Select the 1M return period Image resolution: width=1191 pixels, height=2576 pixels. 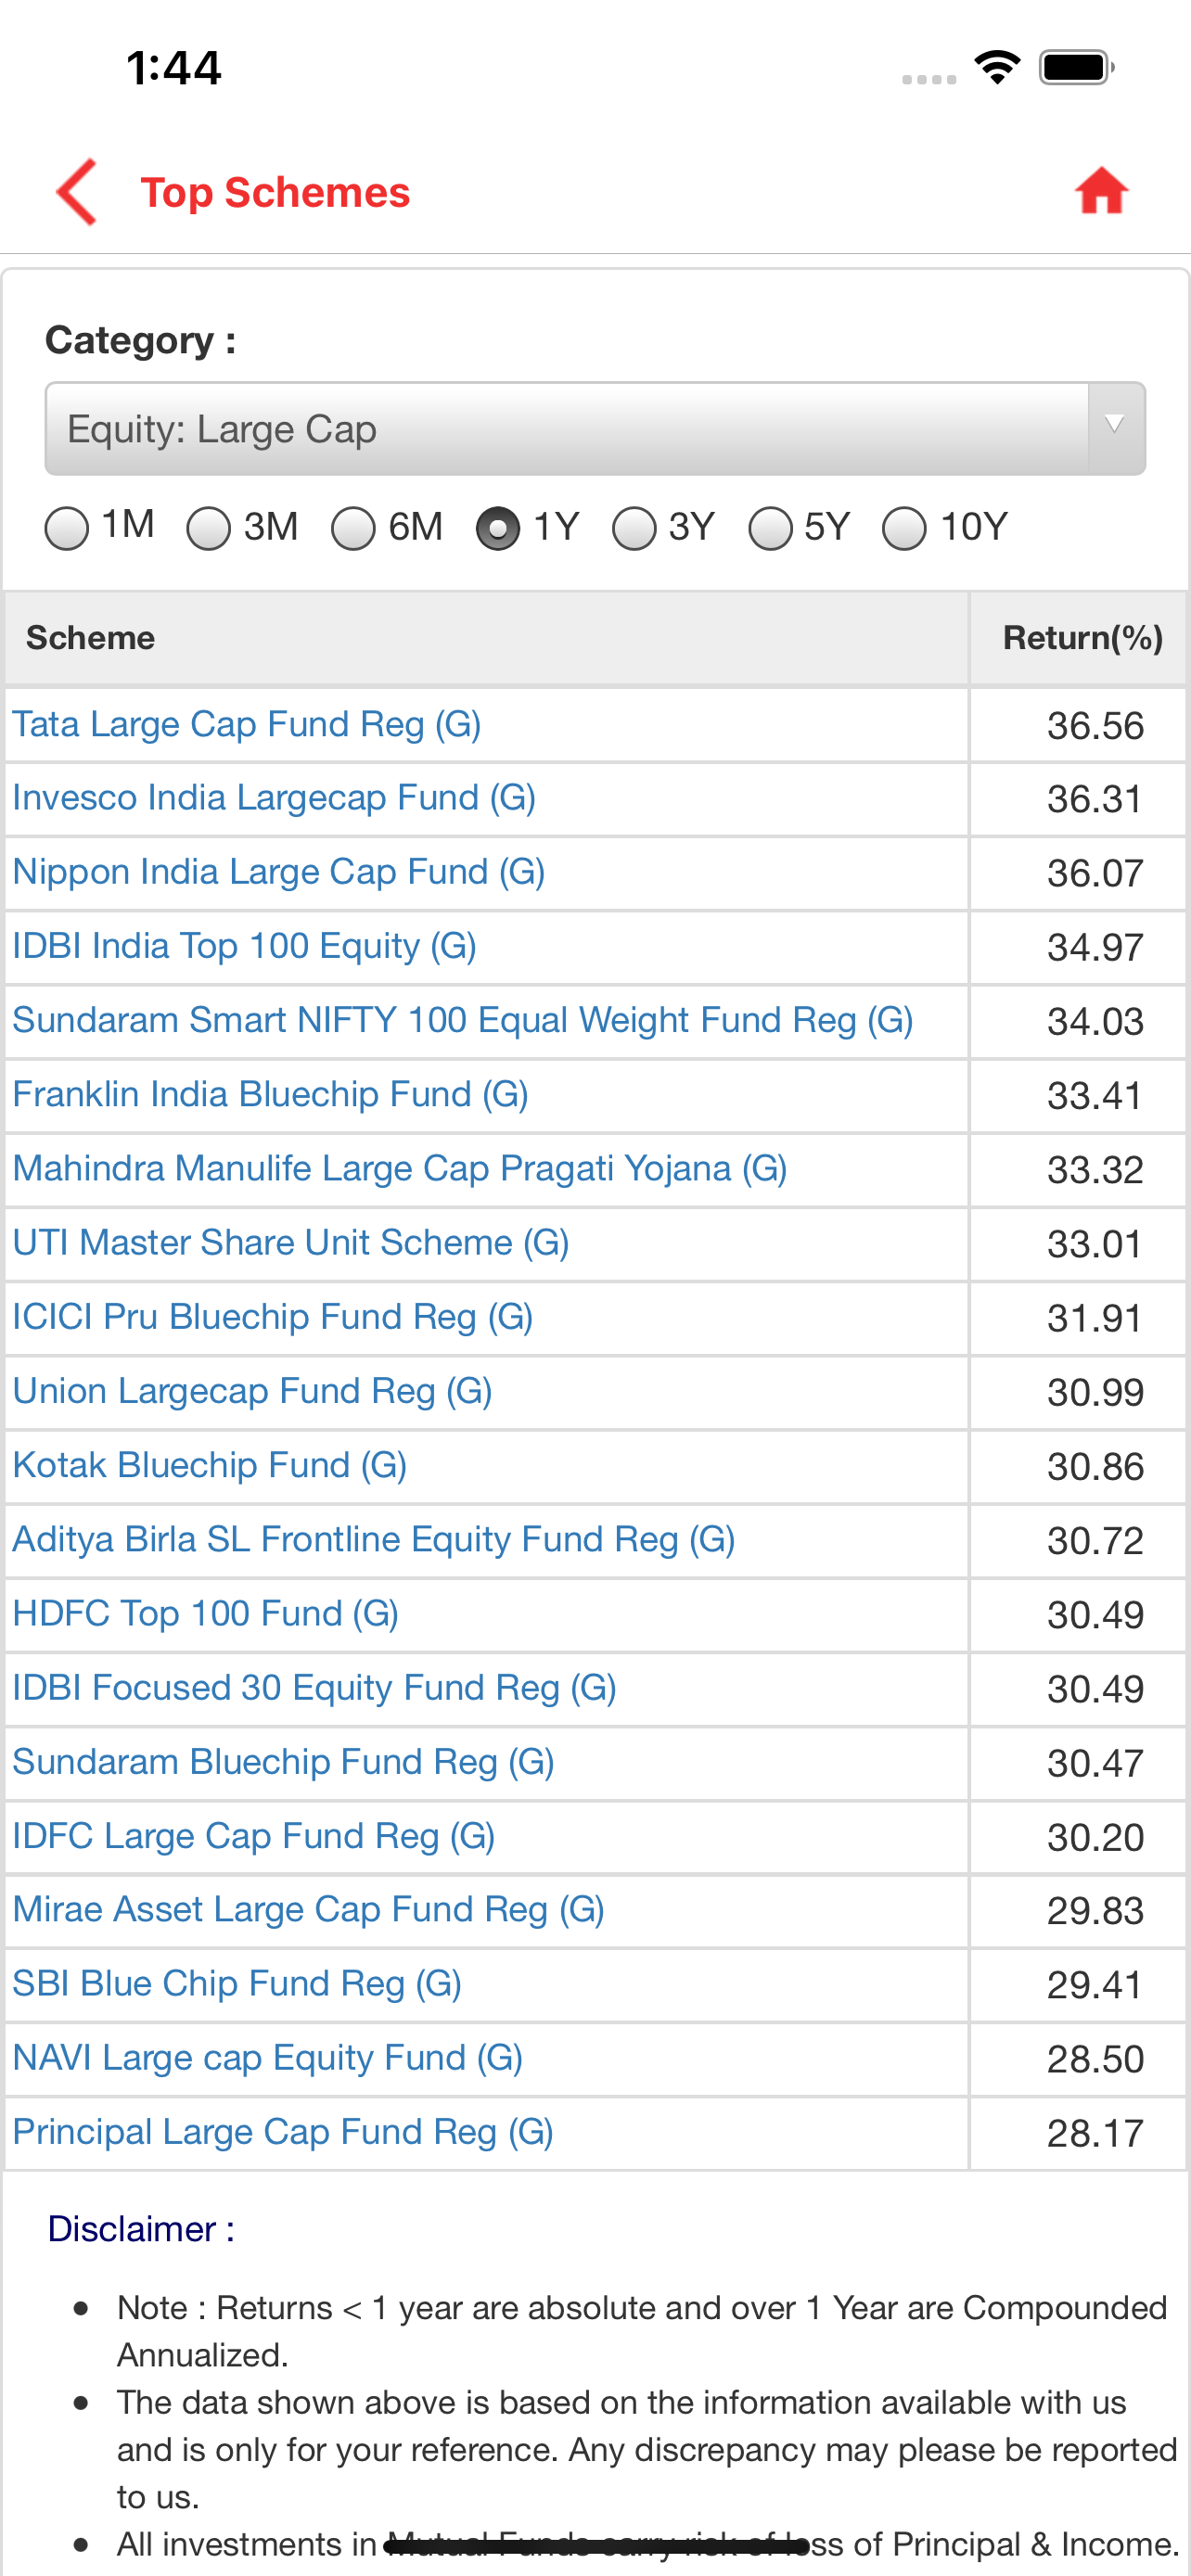pos(67,528)
